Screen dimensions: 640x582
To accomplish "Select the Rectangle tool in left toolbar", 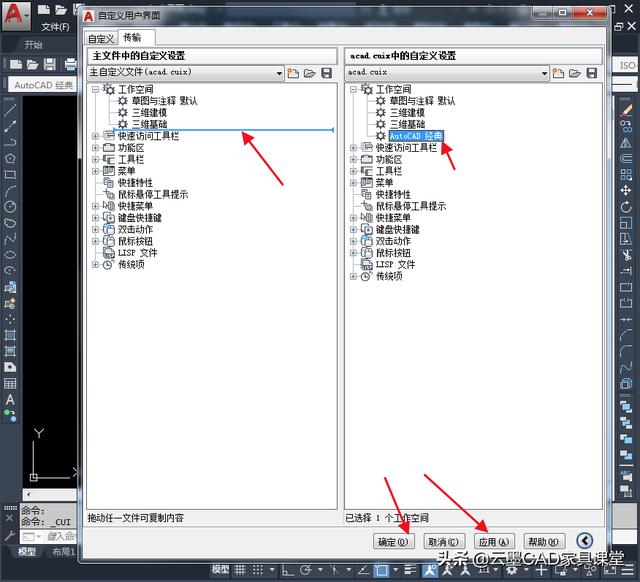I will 10,175.
